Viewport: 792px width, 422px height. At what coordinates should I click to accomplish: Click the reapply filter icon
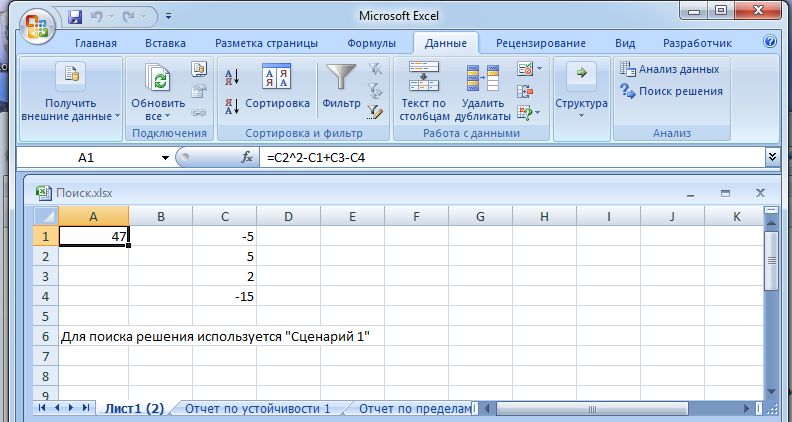pyautogui.click(x=375, y=91)
